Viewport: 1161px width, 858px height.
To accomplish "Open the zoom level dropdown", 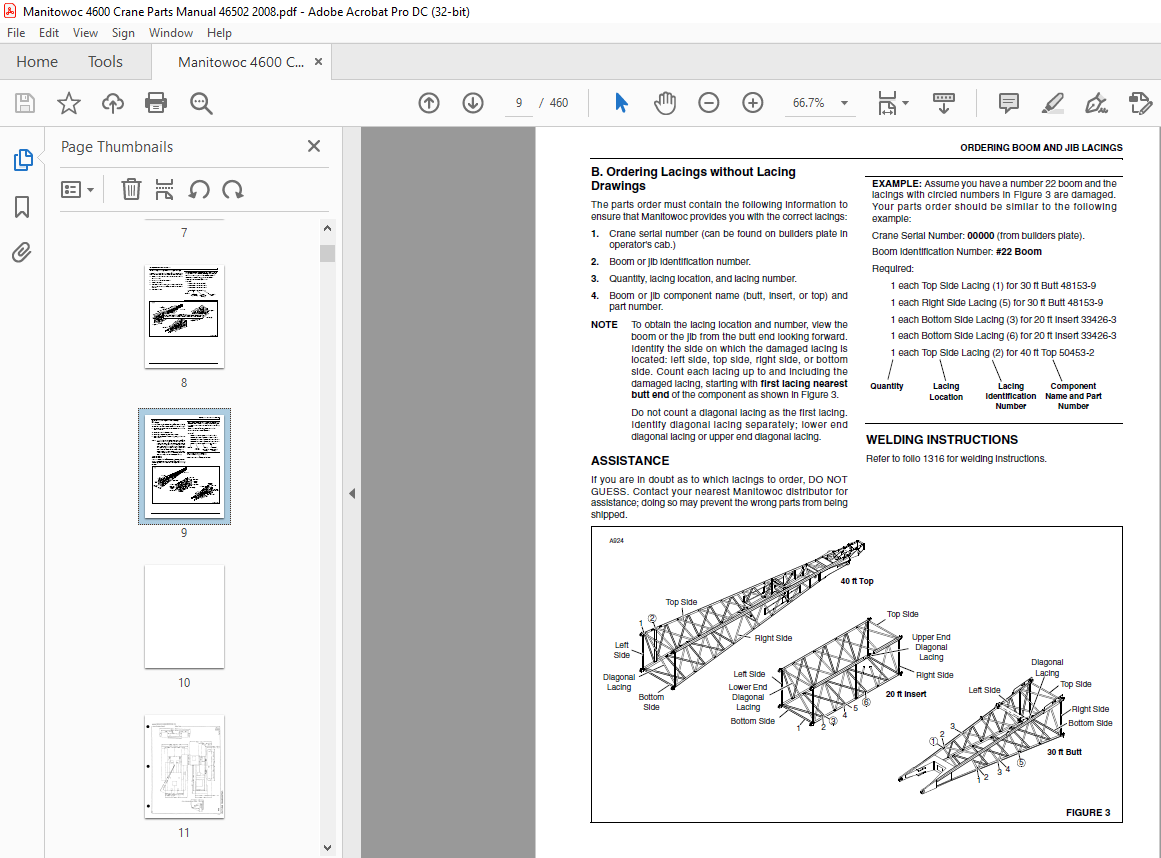I will 844,103.
